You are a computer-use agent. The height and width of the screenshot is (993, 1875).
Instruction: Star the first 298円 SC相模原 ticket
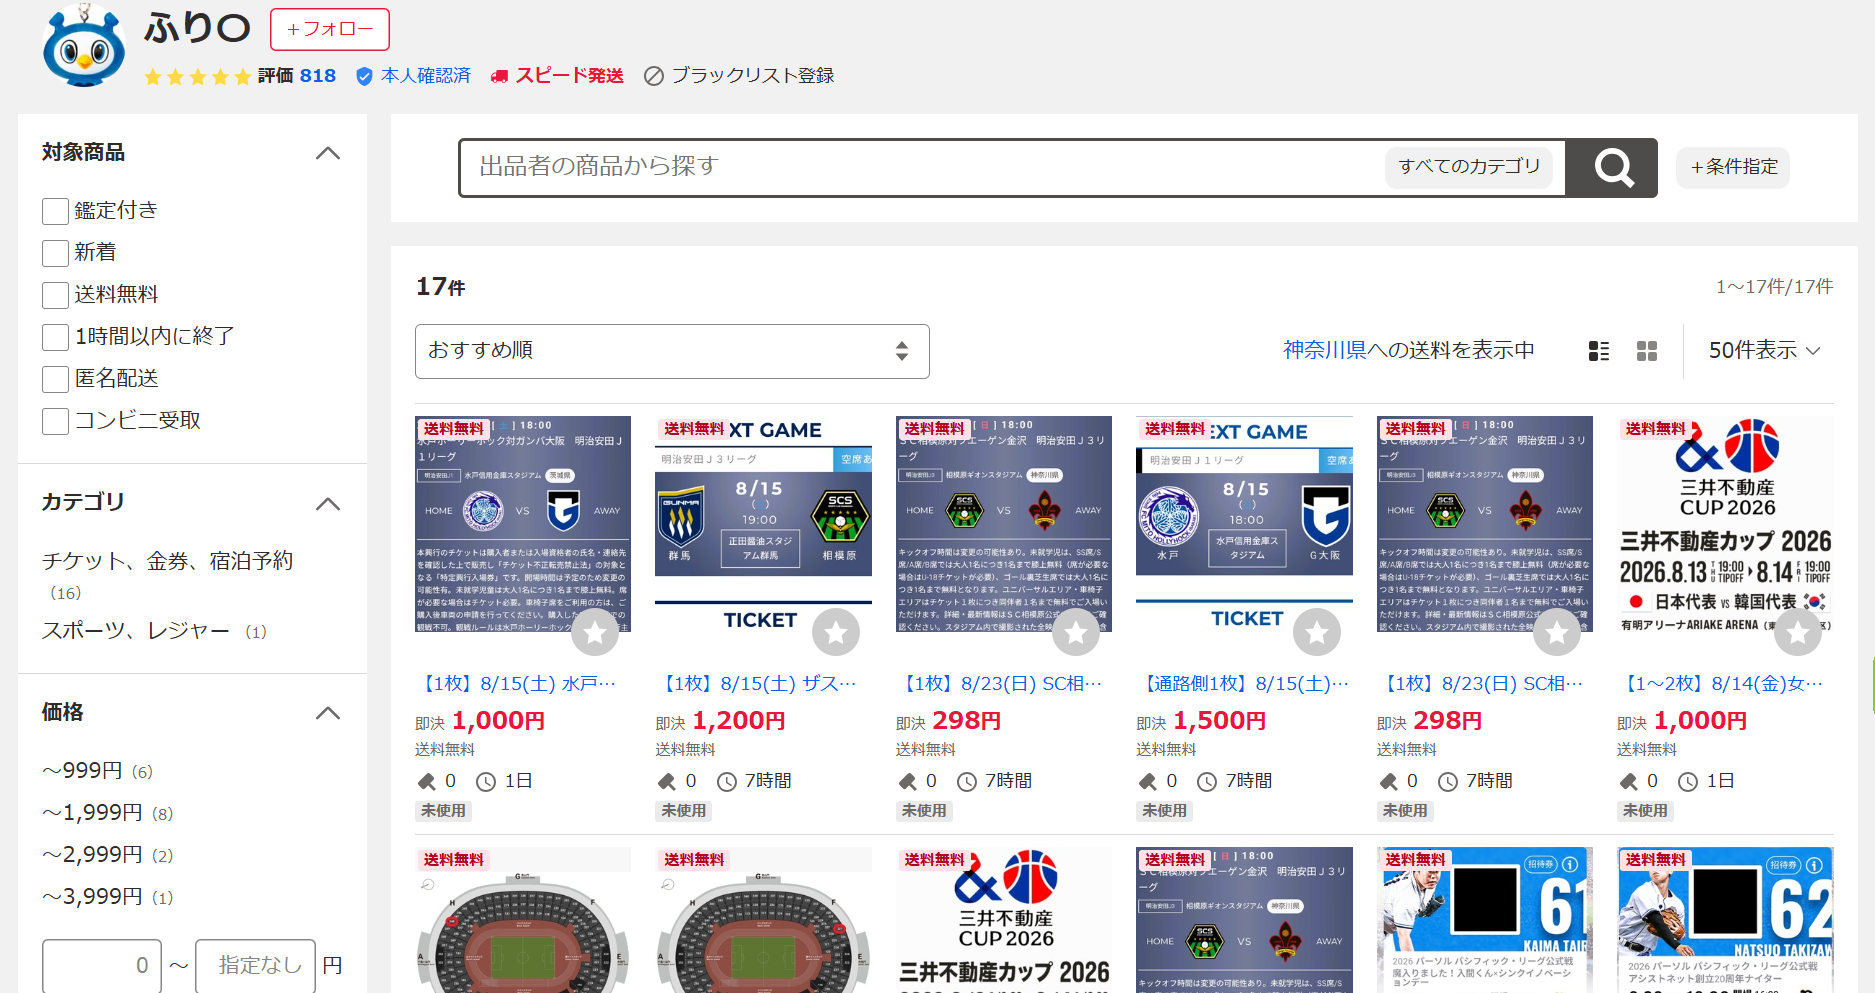(1076, 632)
